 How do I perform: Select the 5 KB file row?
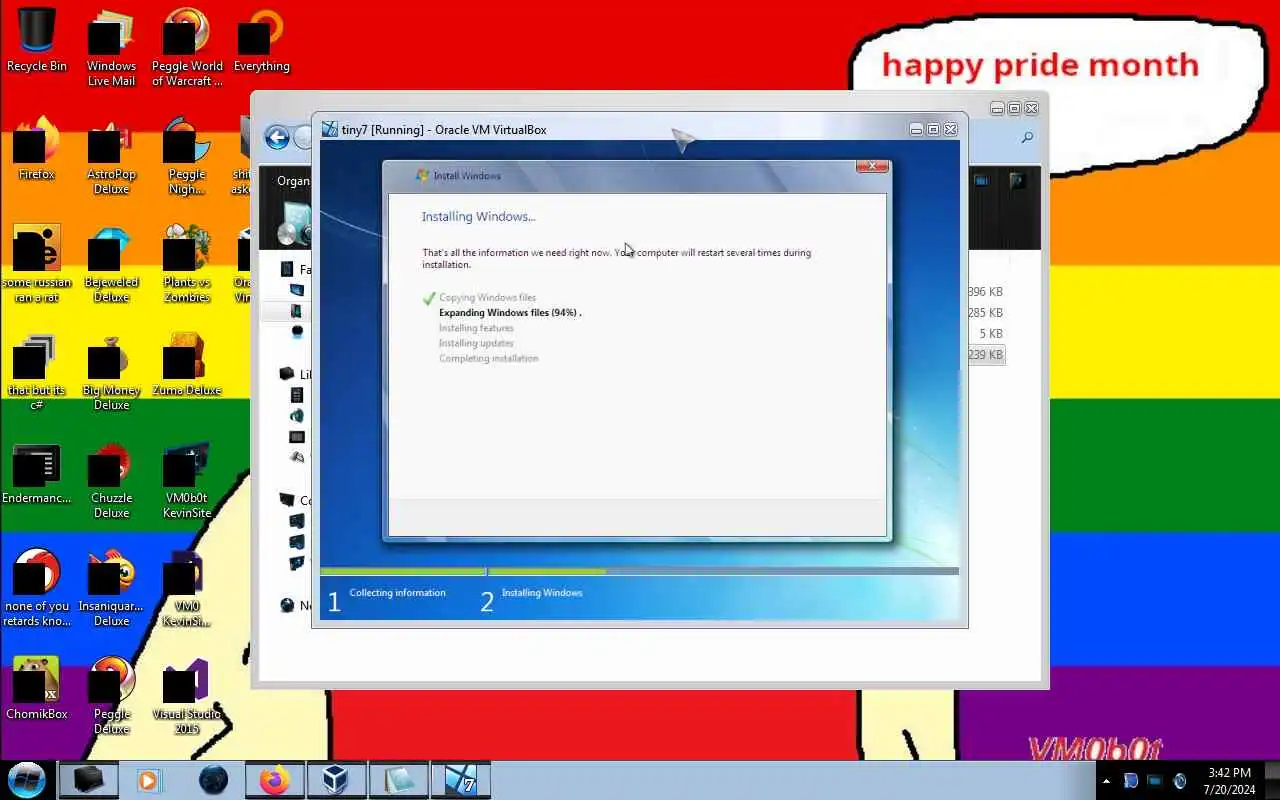(x=986, y=334)
